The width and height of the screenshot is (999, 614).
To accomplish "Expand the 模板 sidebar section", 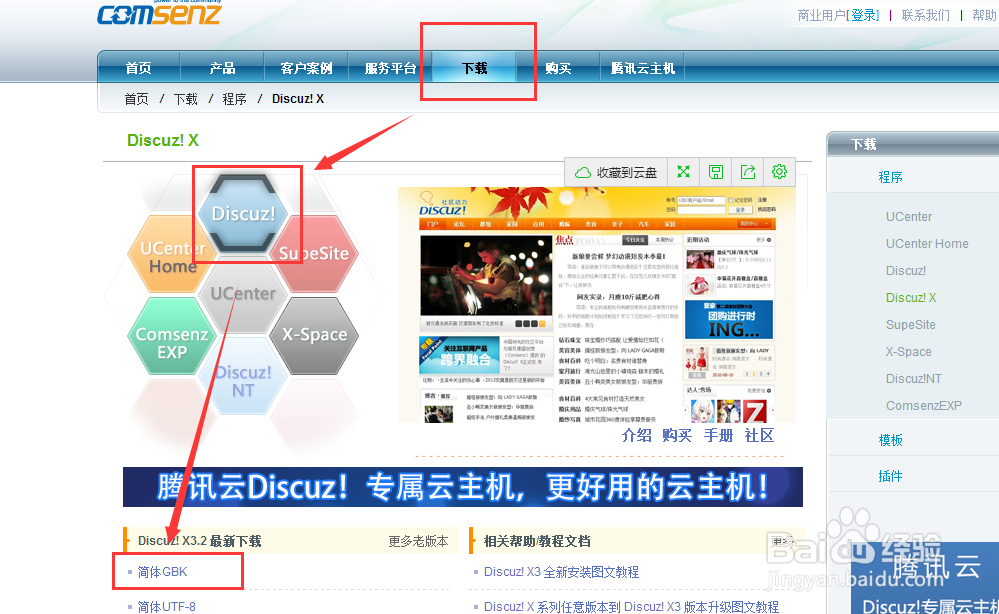I will tap(890, 440).
